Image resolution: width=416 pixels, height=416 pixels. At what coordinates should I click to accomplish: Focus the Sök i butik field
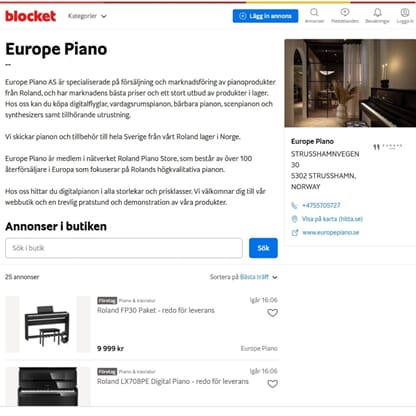pos(124,248)
